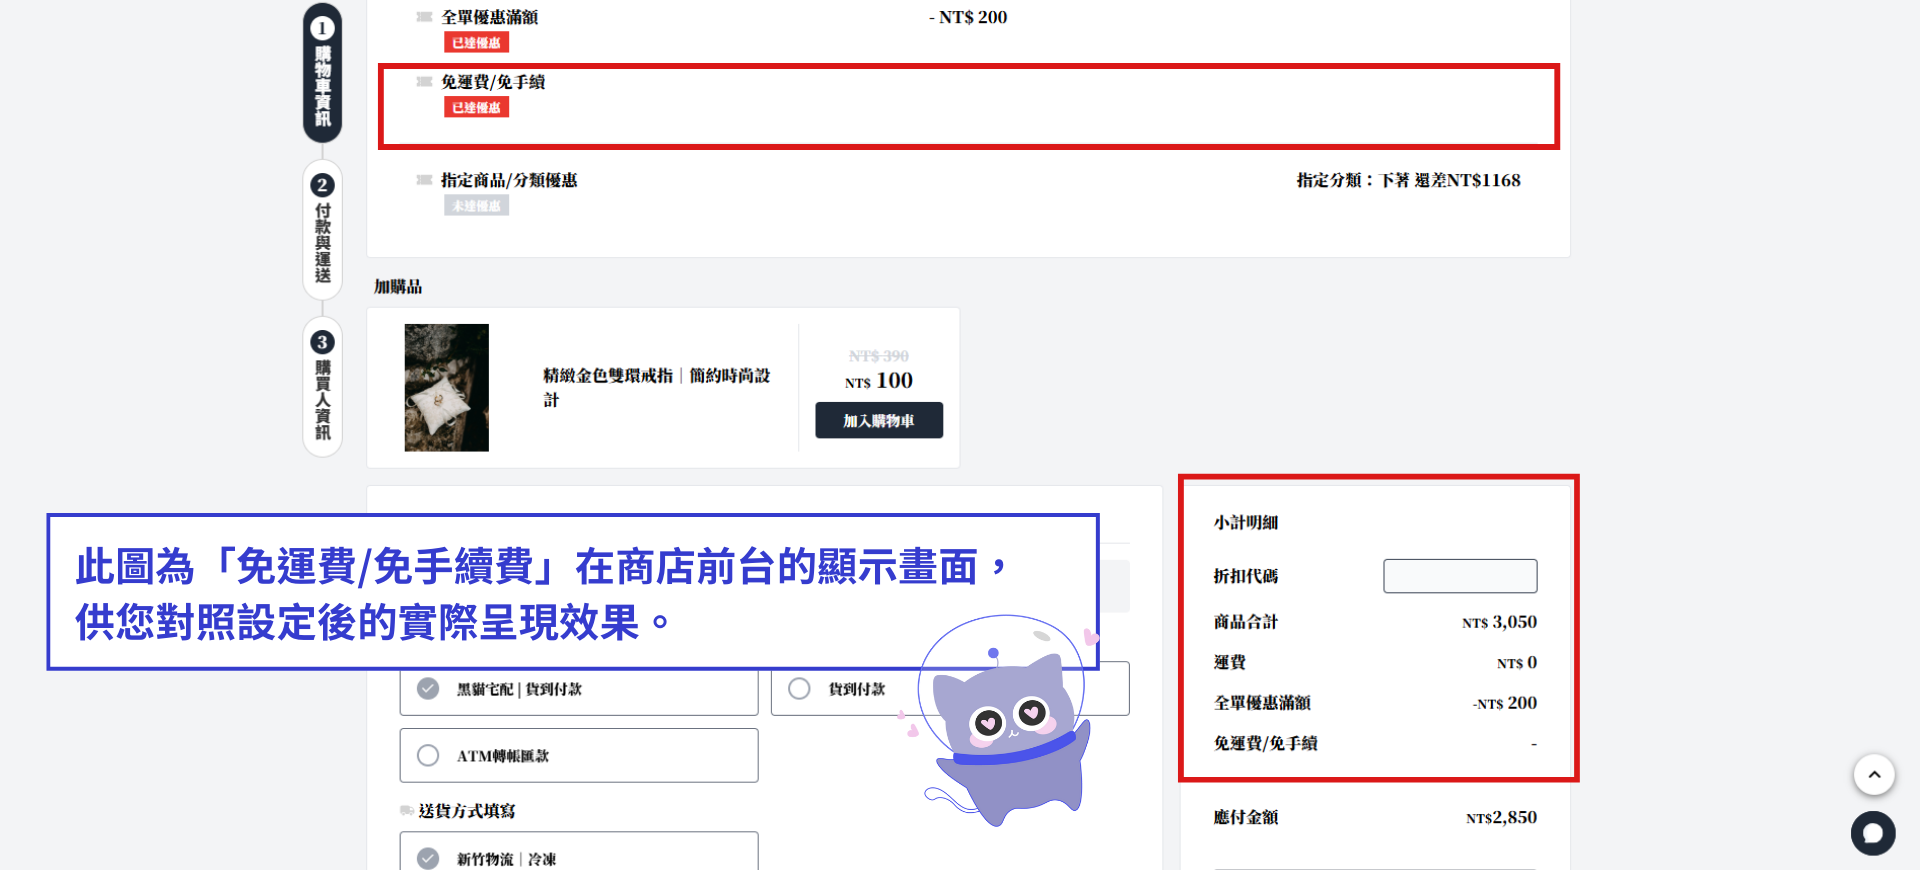Click the tag icon beside 指定商品/分類優惠
1920x870 pixels.
[424, 180]
